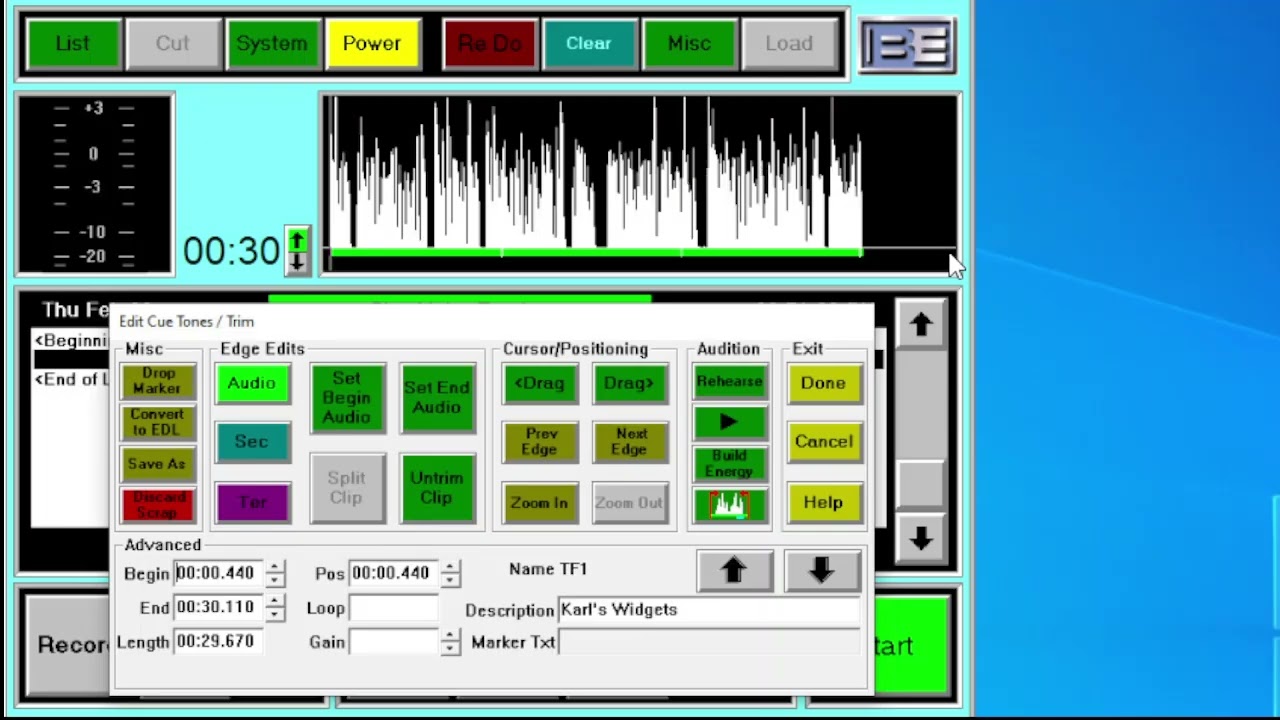Click the audio level VU meter
The width and height of the screenshot is (1280, 720).
tap(95, 183)
